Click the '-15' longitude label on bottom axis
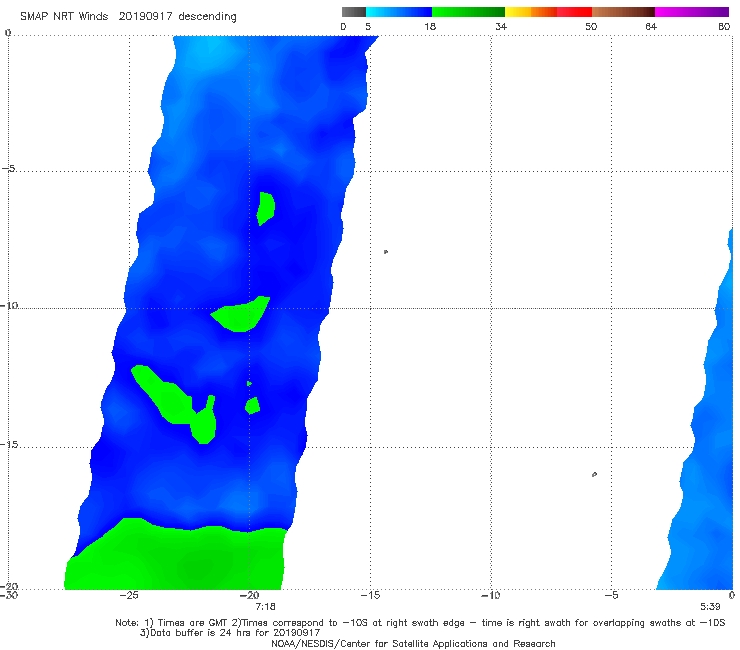The height and width of the screenshot is (650, 740). click(x=370, y=595)
